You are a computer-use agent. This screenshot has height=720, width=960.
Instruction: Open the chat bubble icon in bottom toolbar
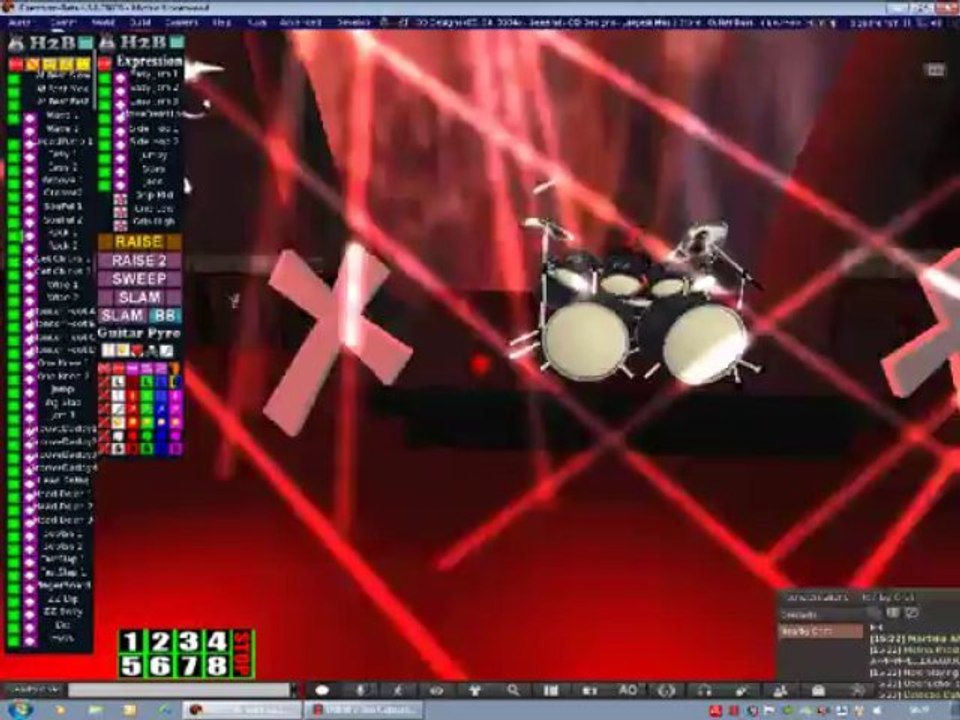coord(323,691)
